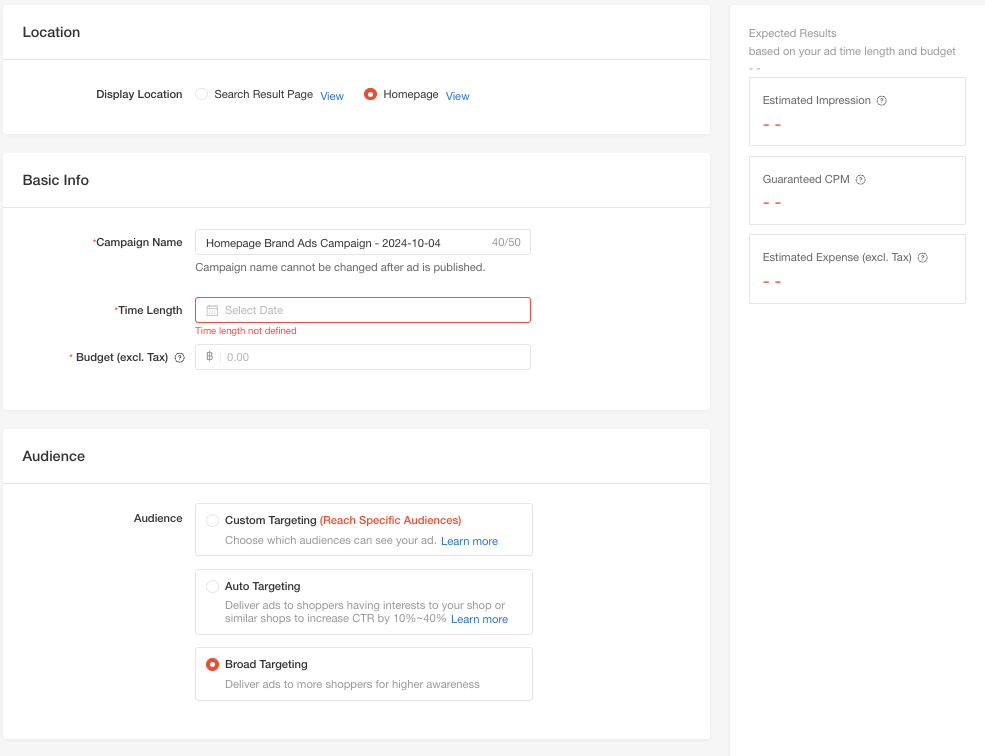Click help icon next to Budget (excl. Tax)
The image size is (985, 756).
[180, 358]
